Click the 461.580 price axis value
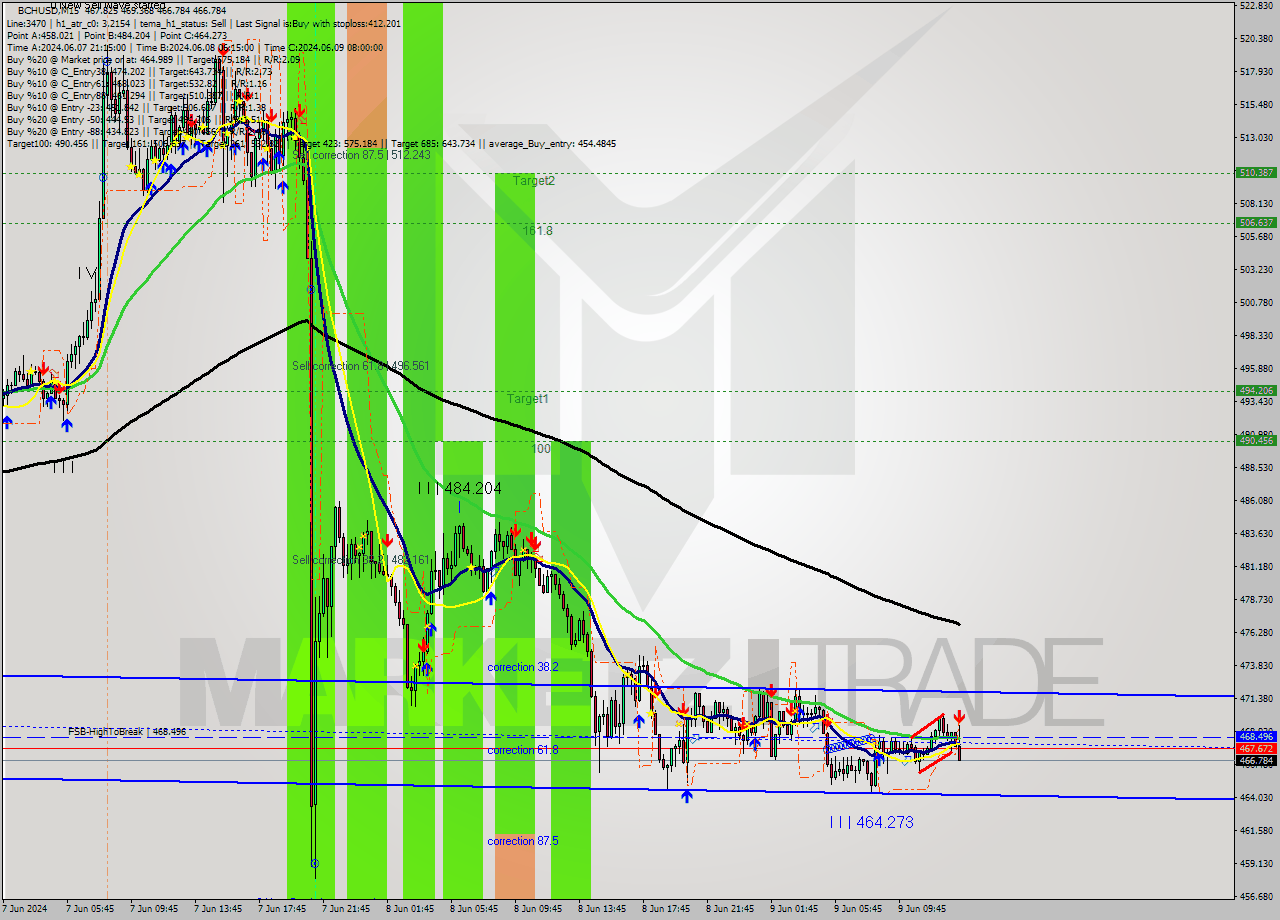 pos(1255,830)
